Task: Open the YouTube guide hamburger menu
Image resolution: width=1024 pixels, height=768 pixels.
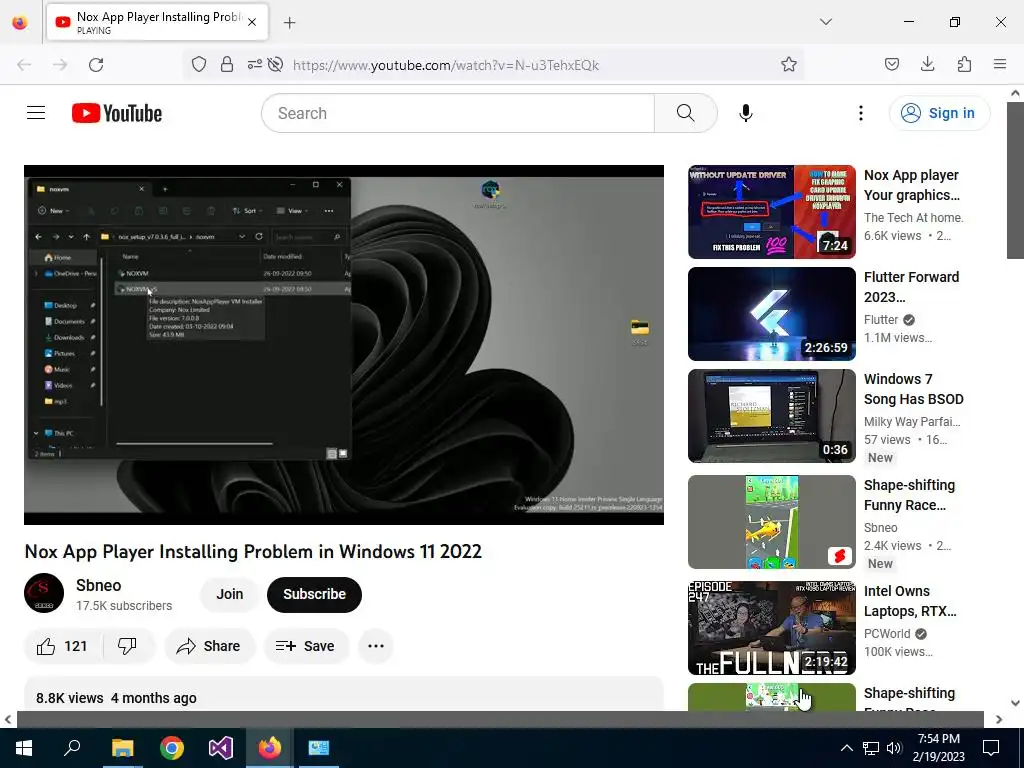Action: click(36, 113)
